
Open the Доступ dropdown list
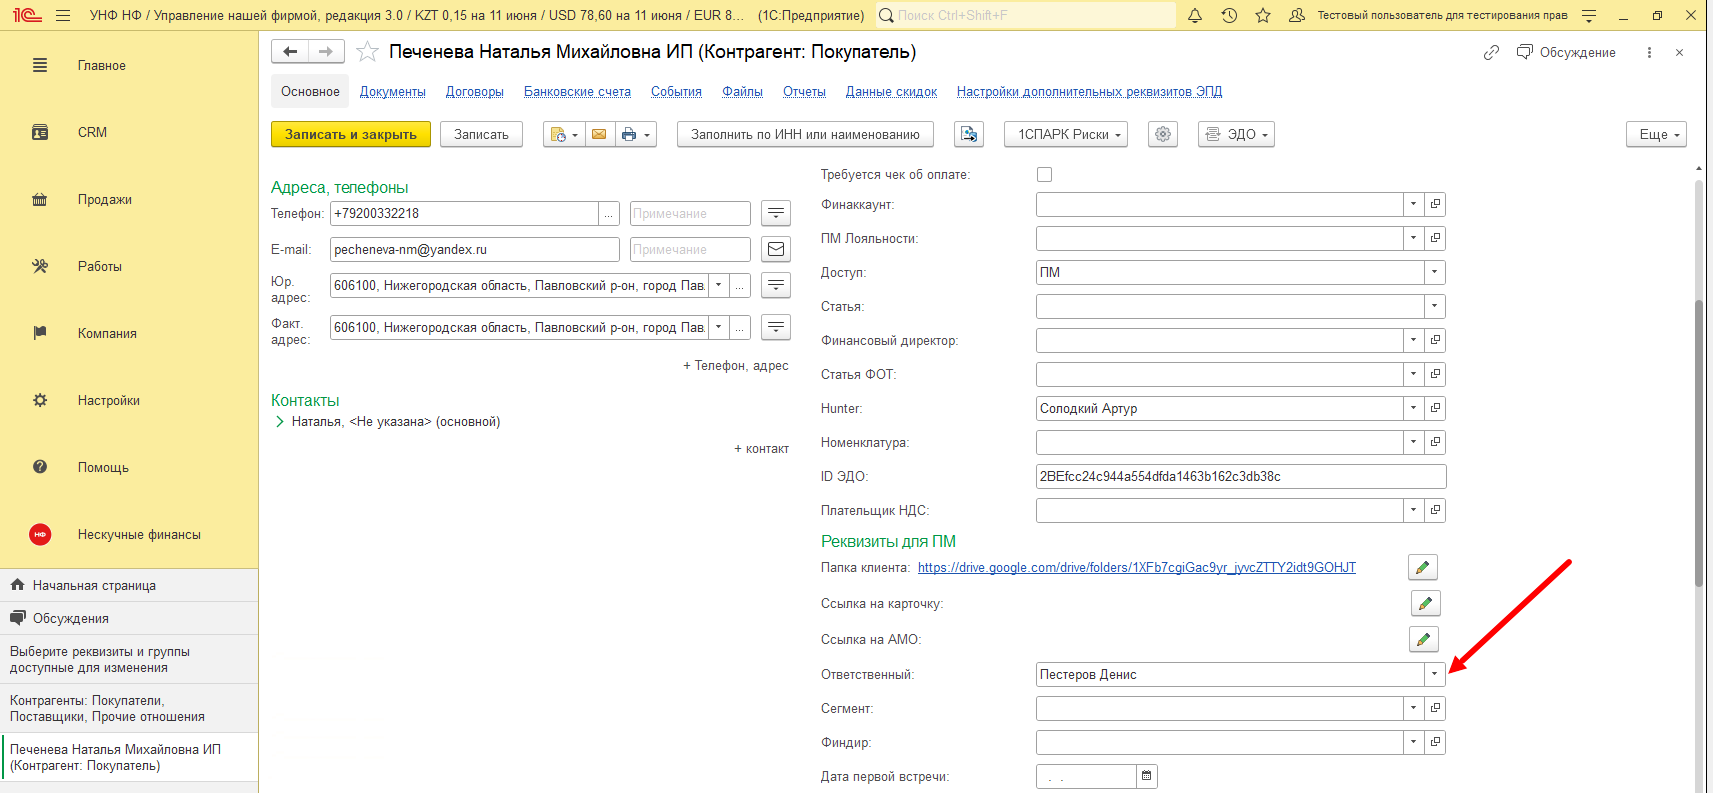(1434, 272)
